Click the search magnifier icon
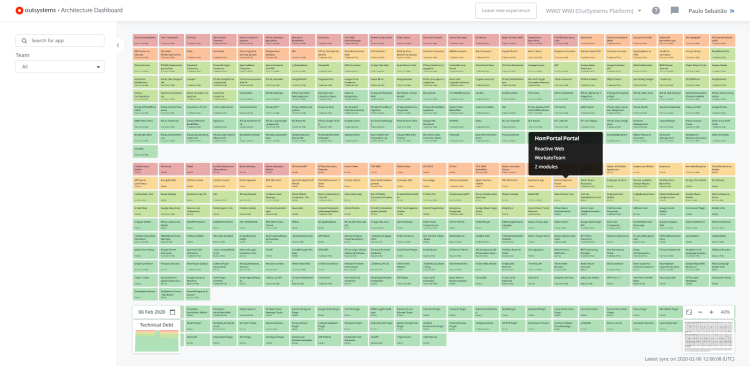The height and width of the screenshot is (366, 750). pos(24,41)
